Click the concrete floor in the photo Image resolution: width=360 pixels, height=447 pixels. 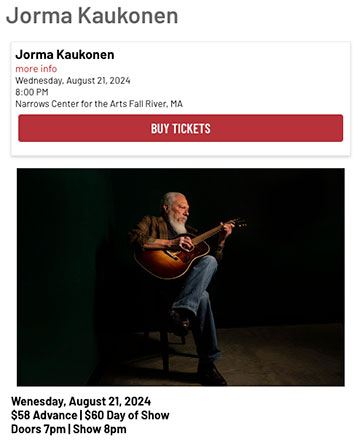click(283, 355)
